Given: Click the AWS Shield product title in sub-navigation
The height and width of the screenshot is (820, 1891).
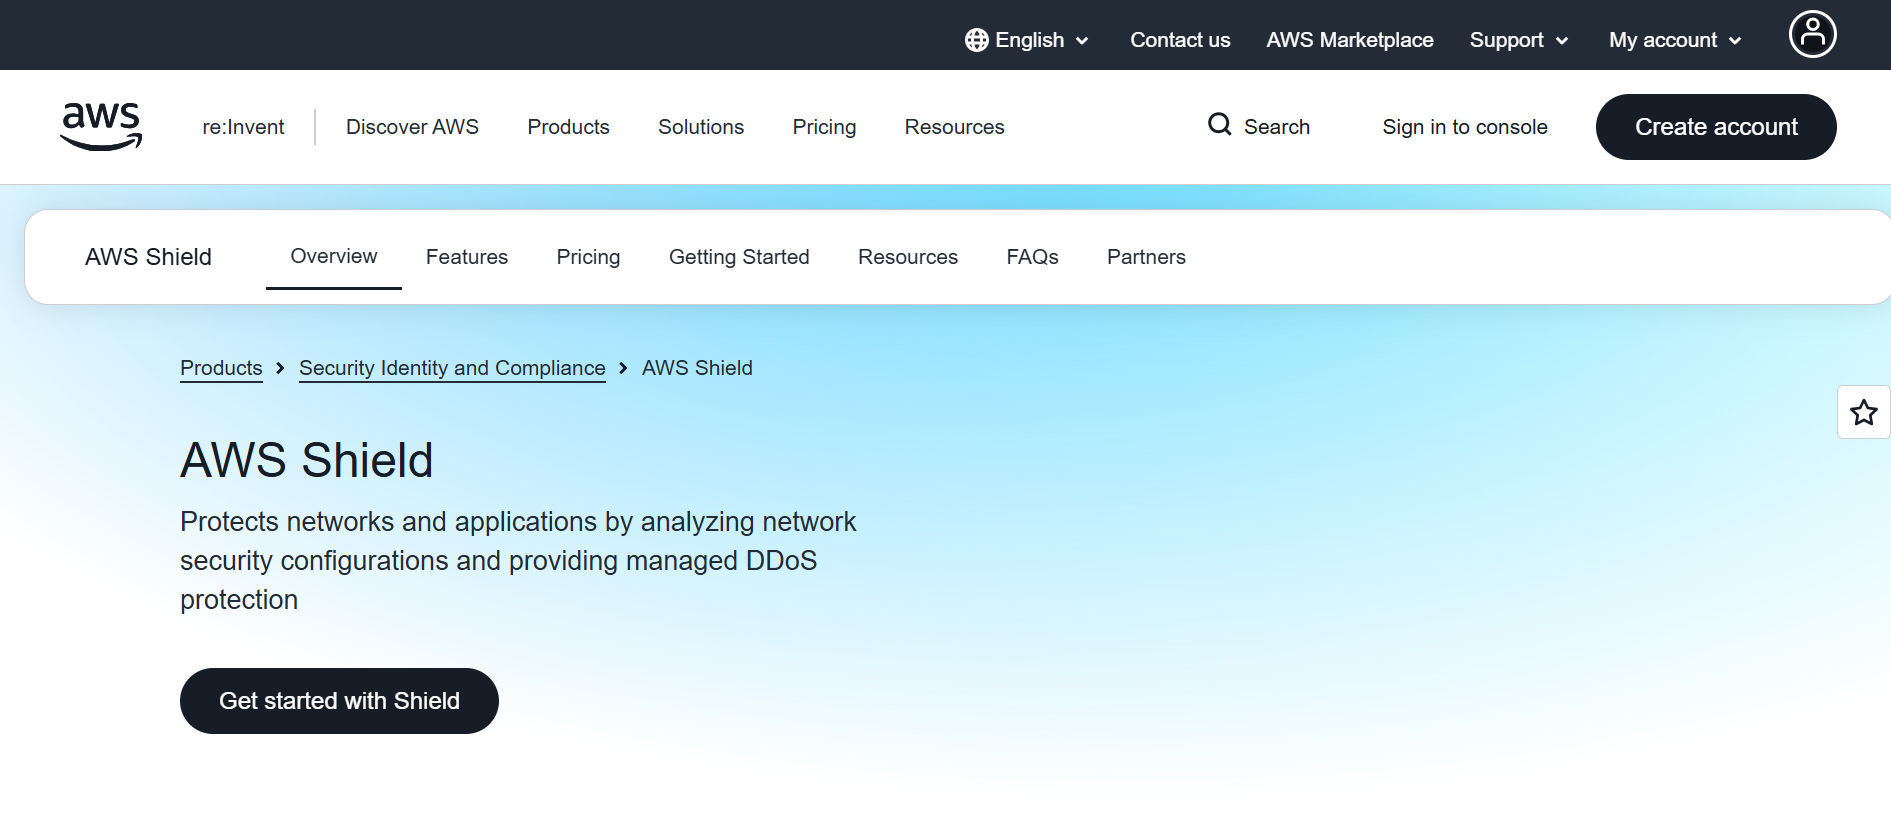Looking at the screenshot, I should tap(148, 257).
